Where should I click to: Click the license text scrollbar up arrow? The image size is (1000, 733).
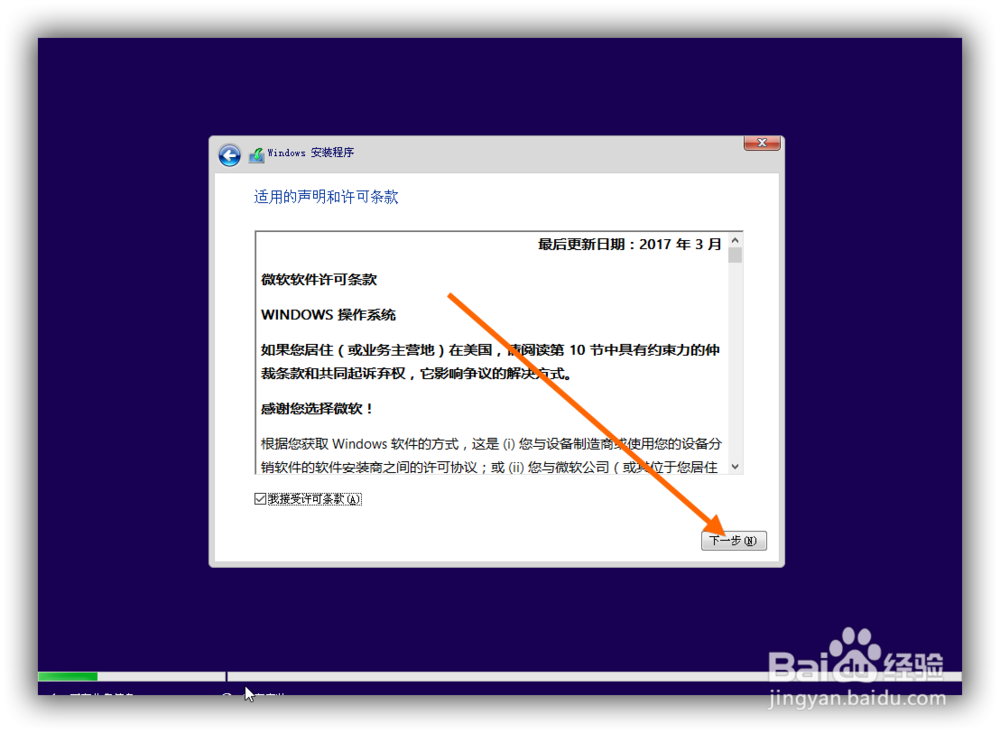(735, 241)
